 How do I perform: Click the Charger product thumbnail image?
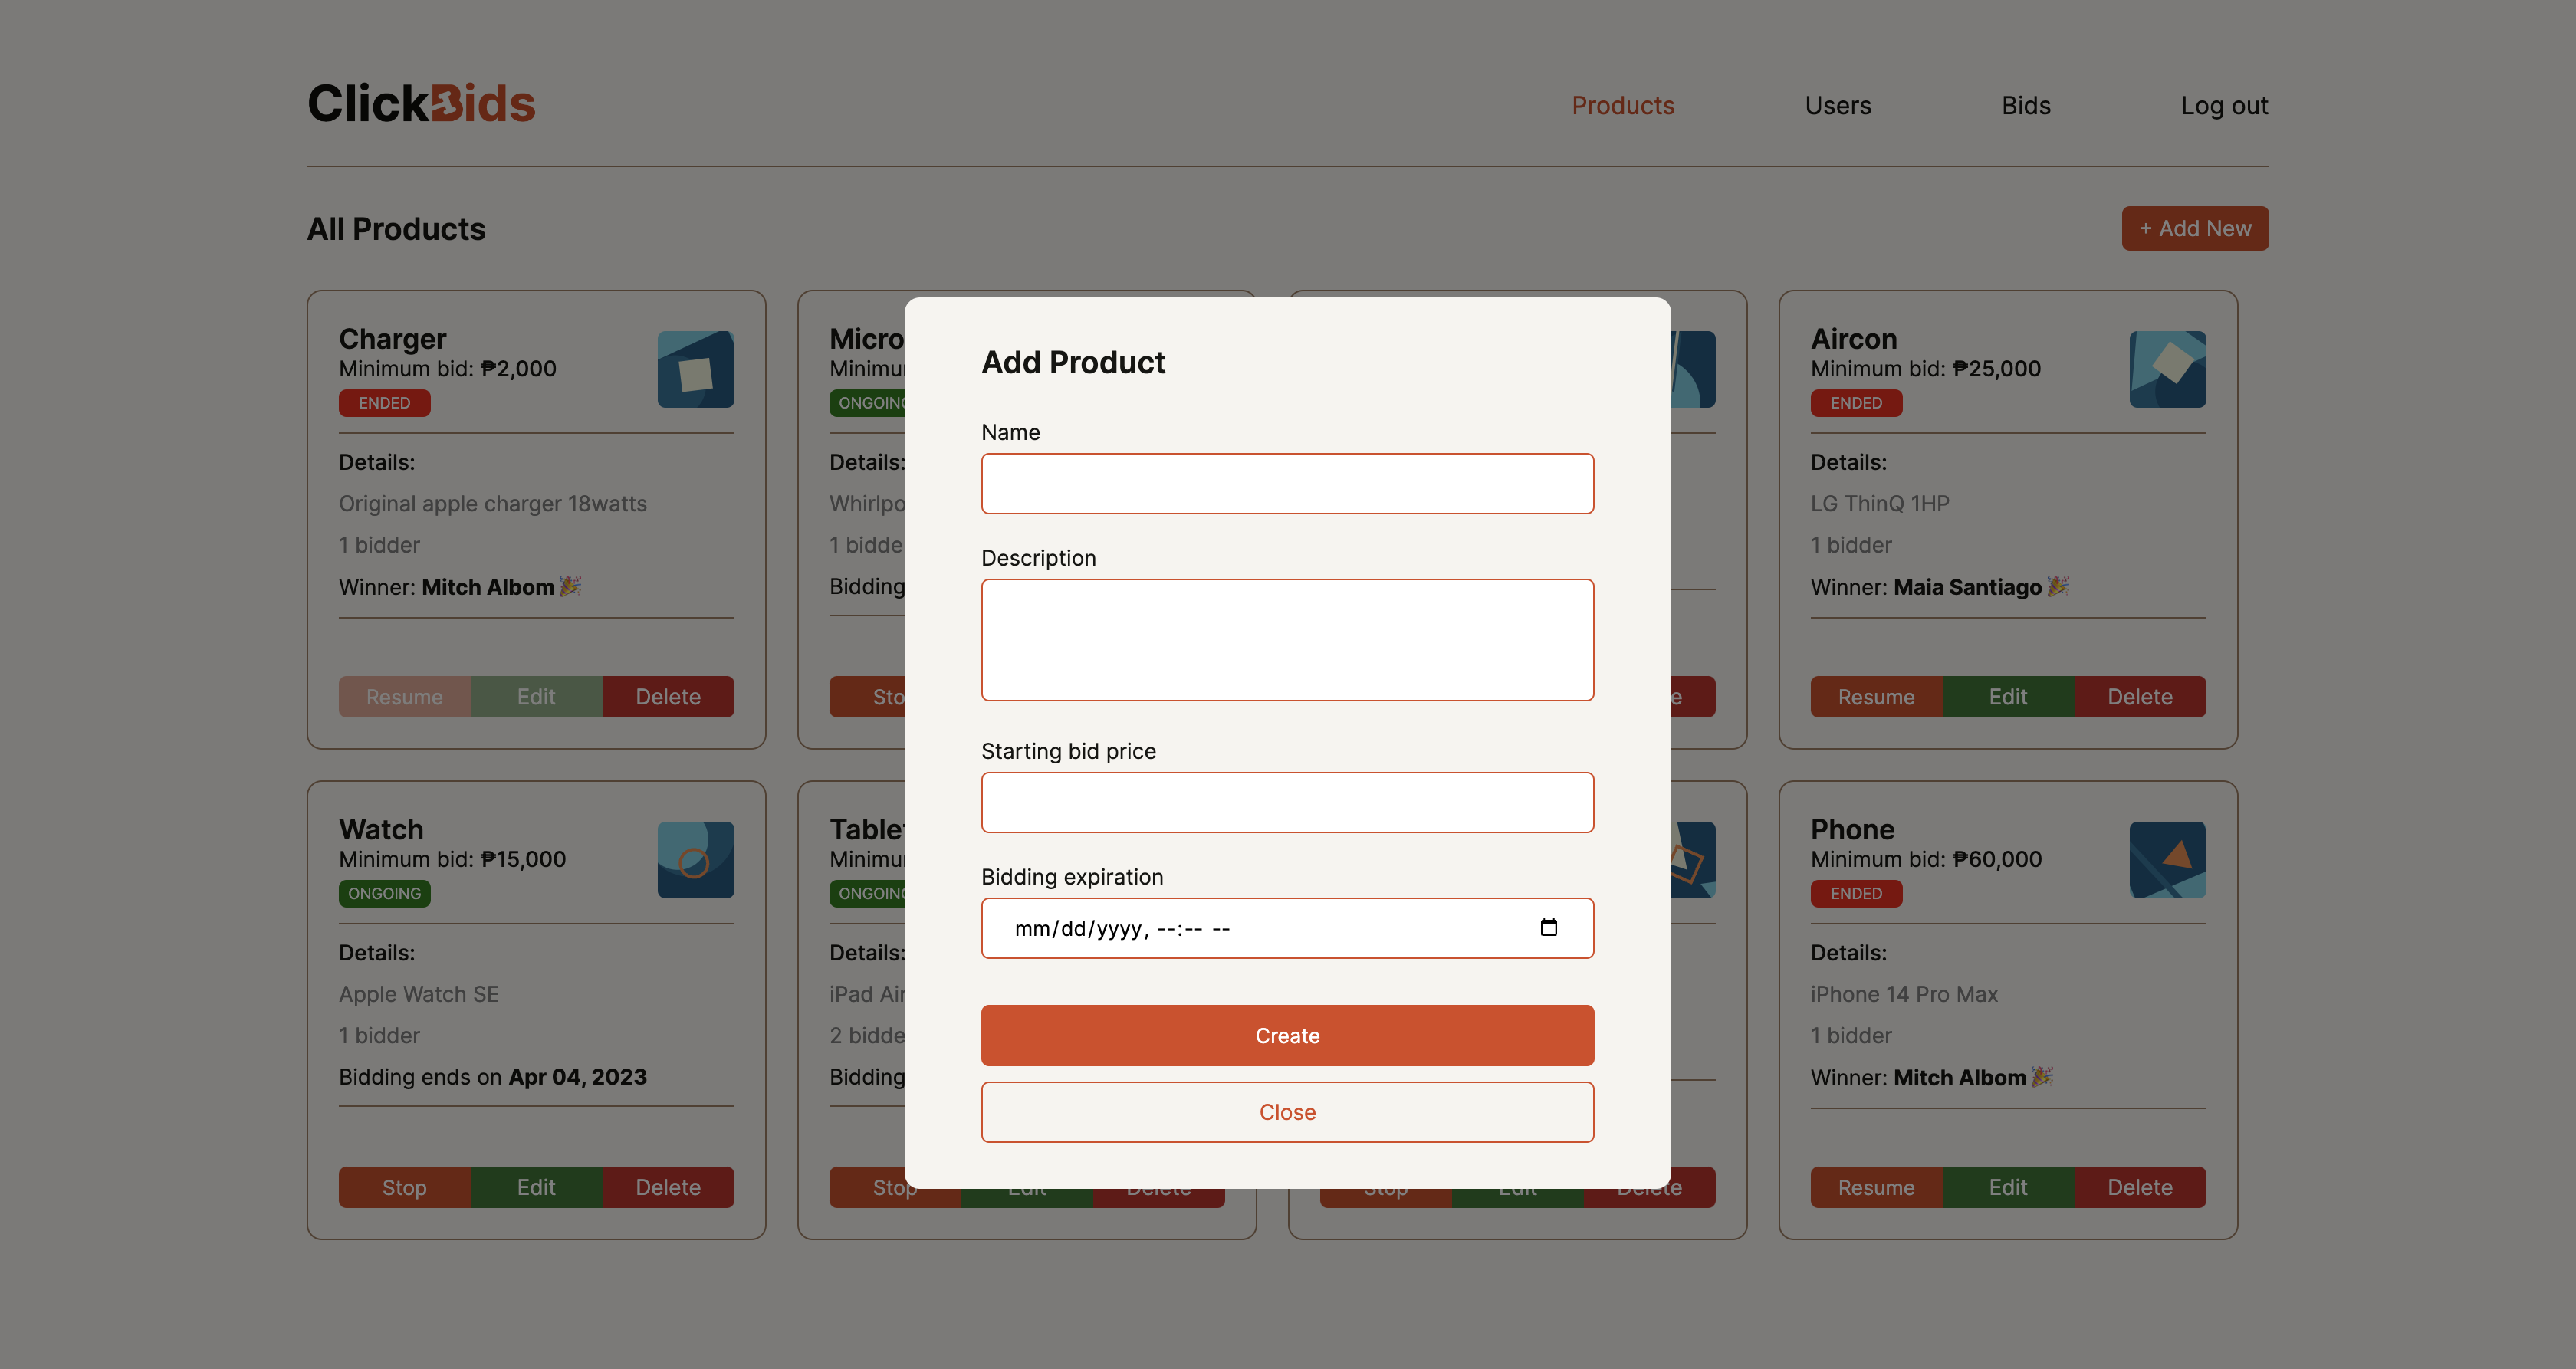tap(695, 369)
